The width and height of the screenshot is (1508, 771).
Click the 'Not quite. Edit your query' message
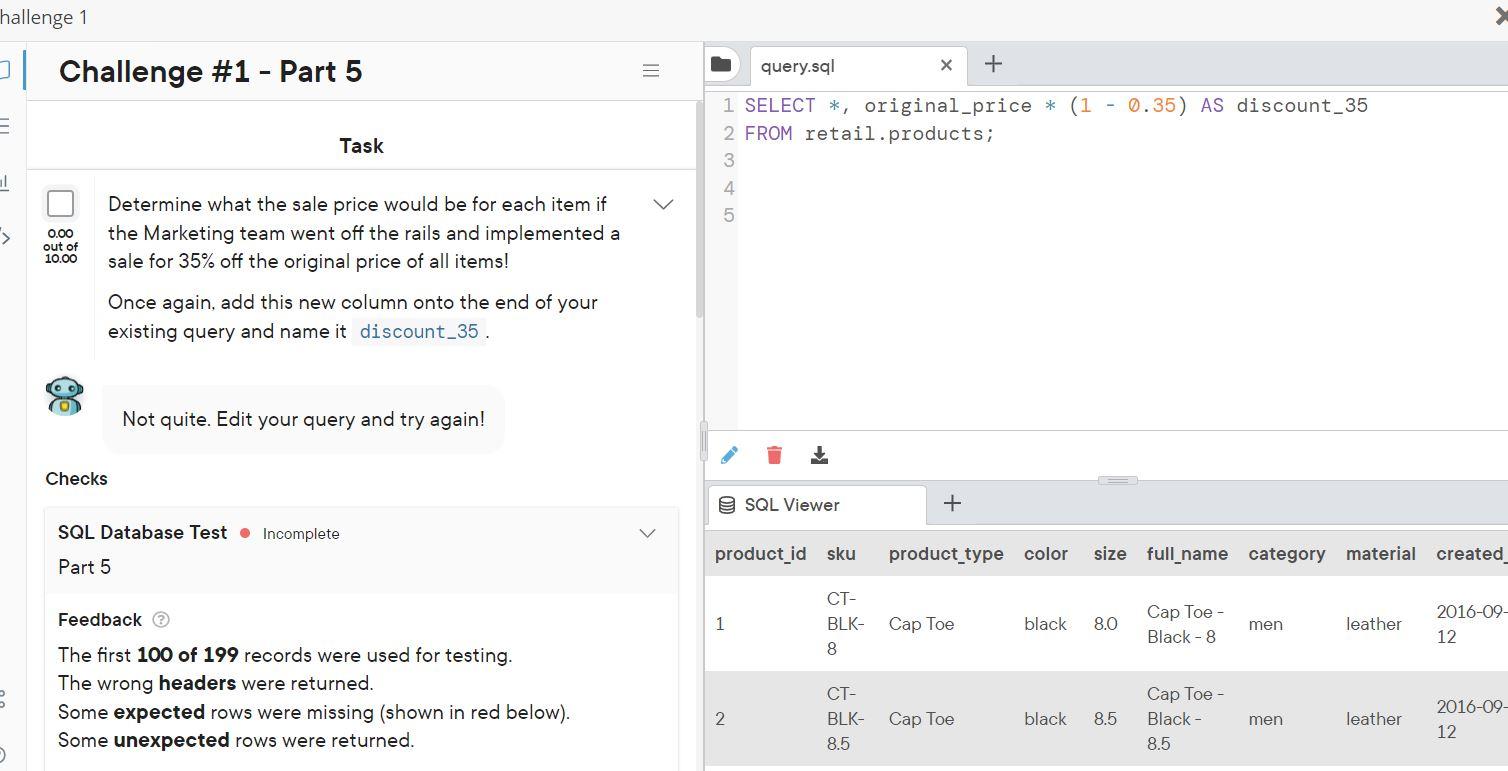click(x=303, y=419)
